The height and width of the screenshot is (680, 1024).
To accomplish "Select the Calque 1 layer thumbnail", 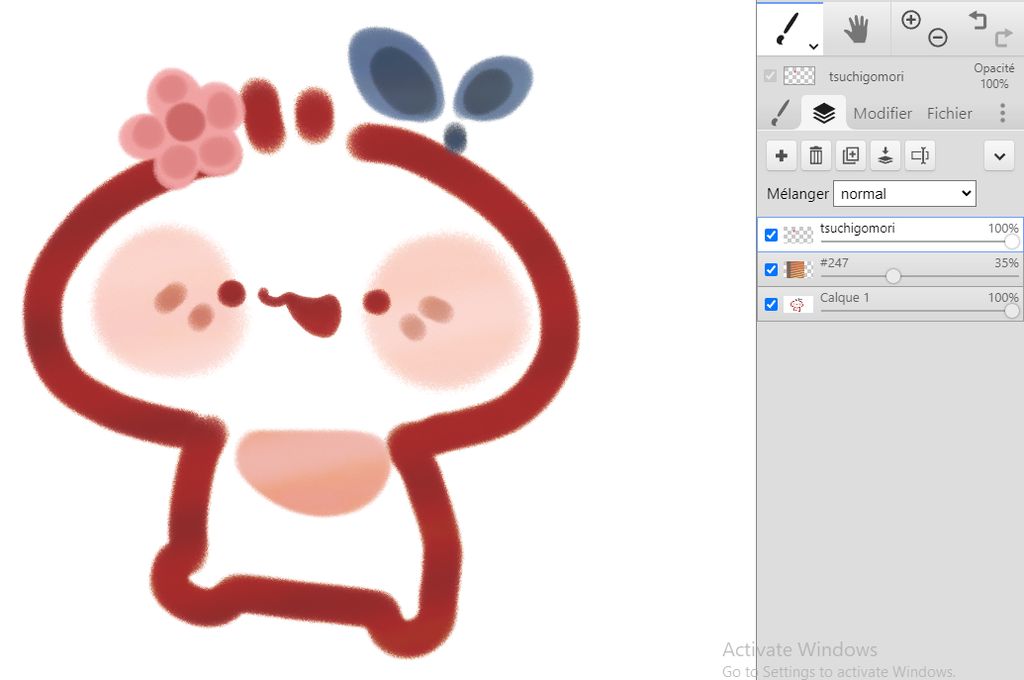I will (798, 304).
